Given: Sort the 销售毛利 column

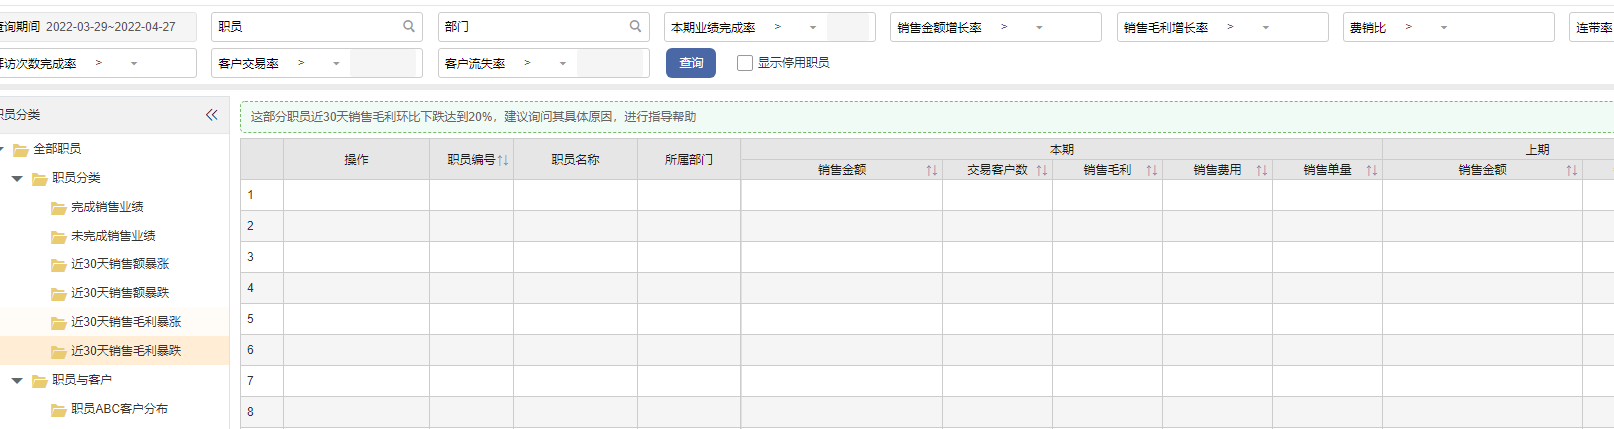Looking at the screenshot, I should pyautogui.click(x=1152, y=170).
